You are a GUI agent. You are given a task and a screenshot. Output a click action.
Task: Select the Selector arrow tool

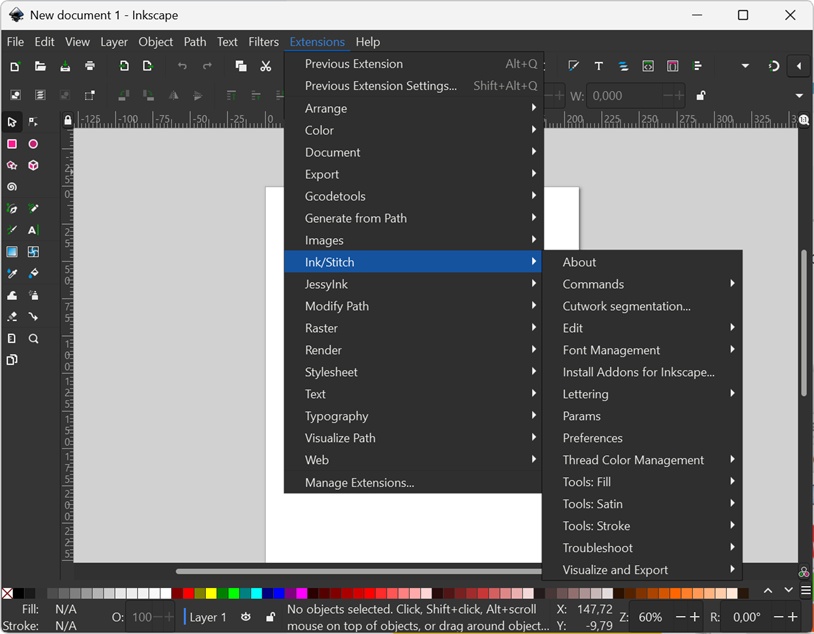(x=12, y=122)
